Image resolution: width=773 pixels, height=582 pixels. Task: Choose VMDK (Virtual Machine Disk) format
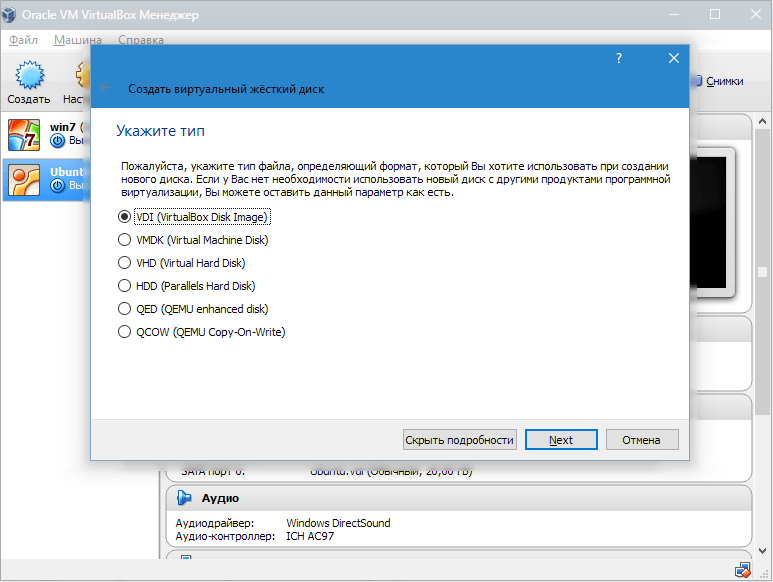[125, 240]
